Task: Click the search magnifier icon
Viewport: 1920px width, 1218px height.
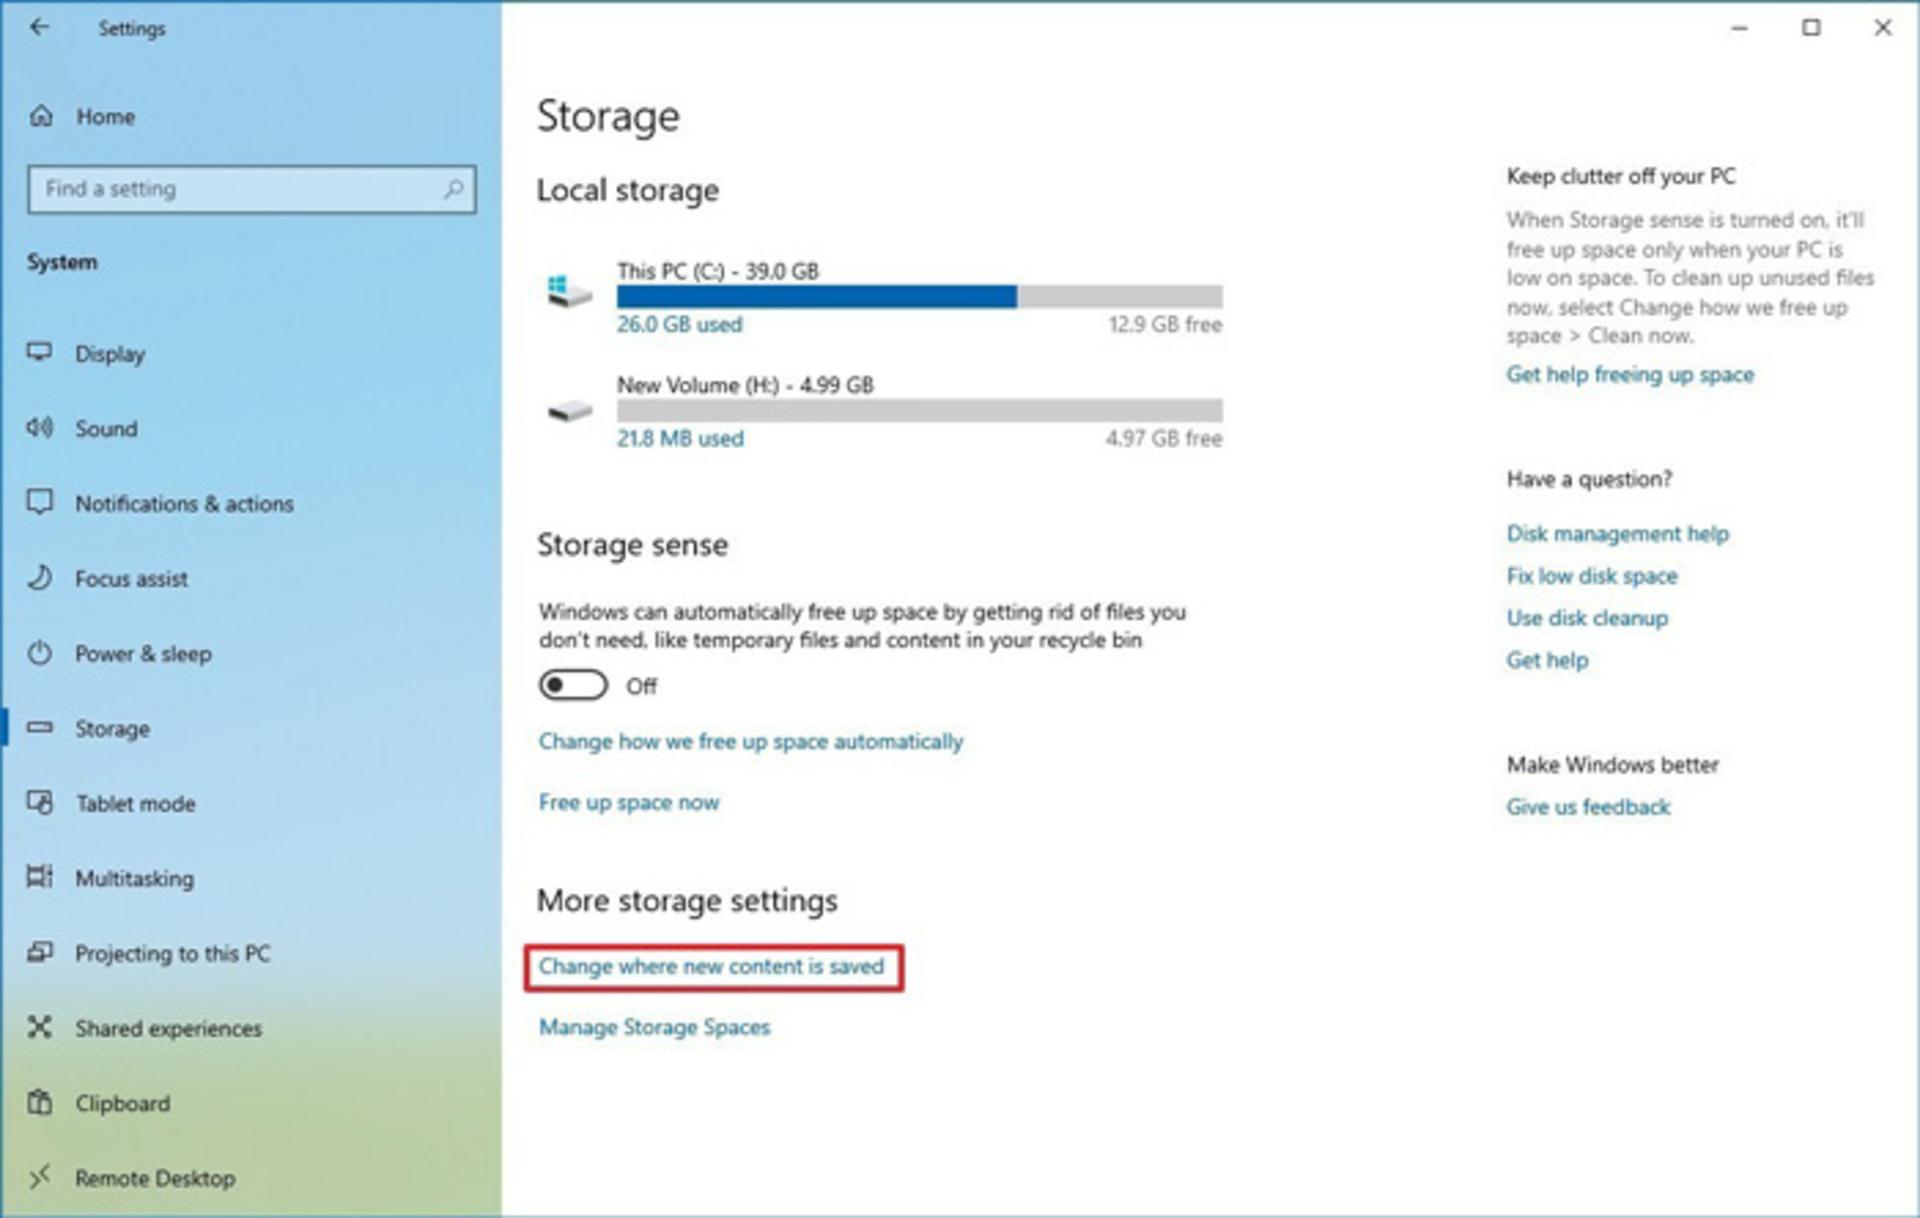Action: 453,188
